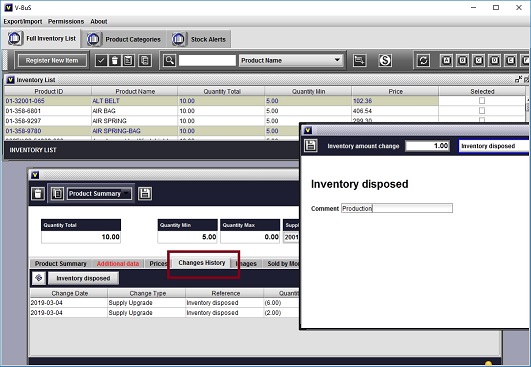Click the dollar sign S toolbar icon

click(x=385, y=61)
